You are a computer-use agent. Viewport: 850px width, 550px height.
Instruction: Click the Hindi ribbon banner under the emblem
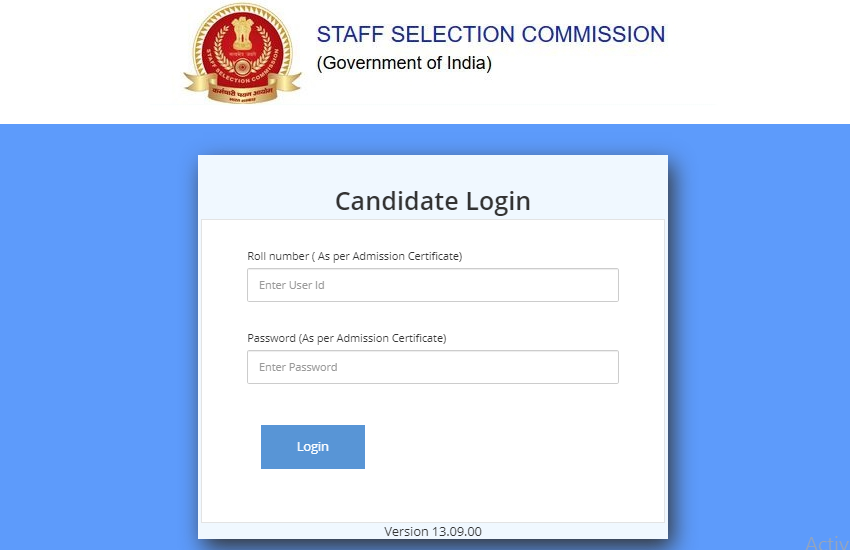point(242,91)
